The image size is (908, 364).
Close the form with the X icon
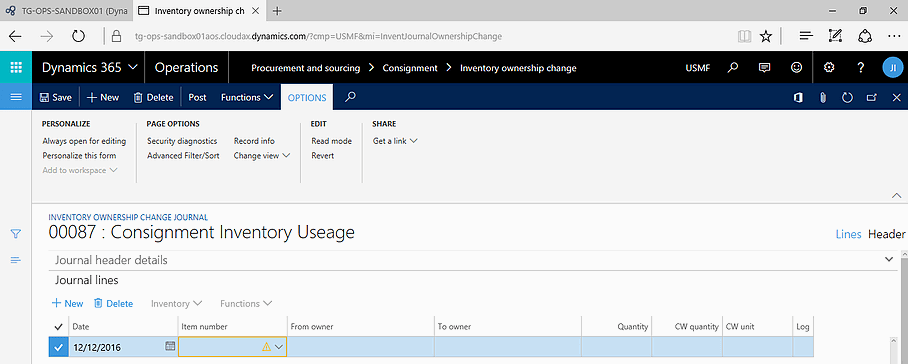coord(896,98)
